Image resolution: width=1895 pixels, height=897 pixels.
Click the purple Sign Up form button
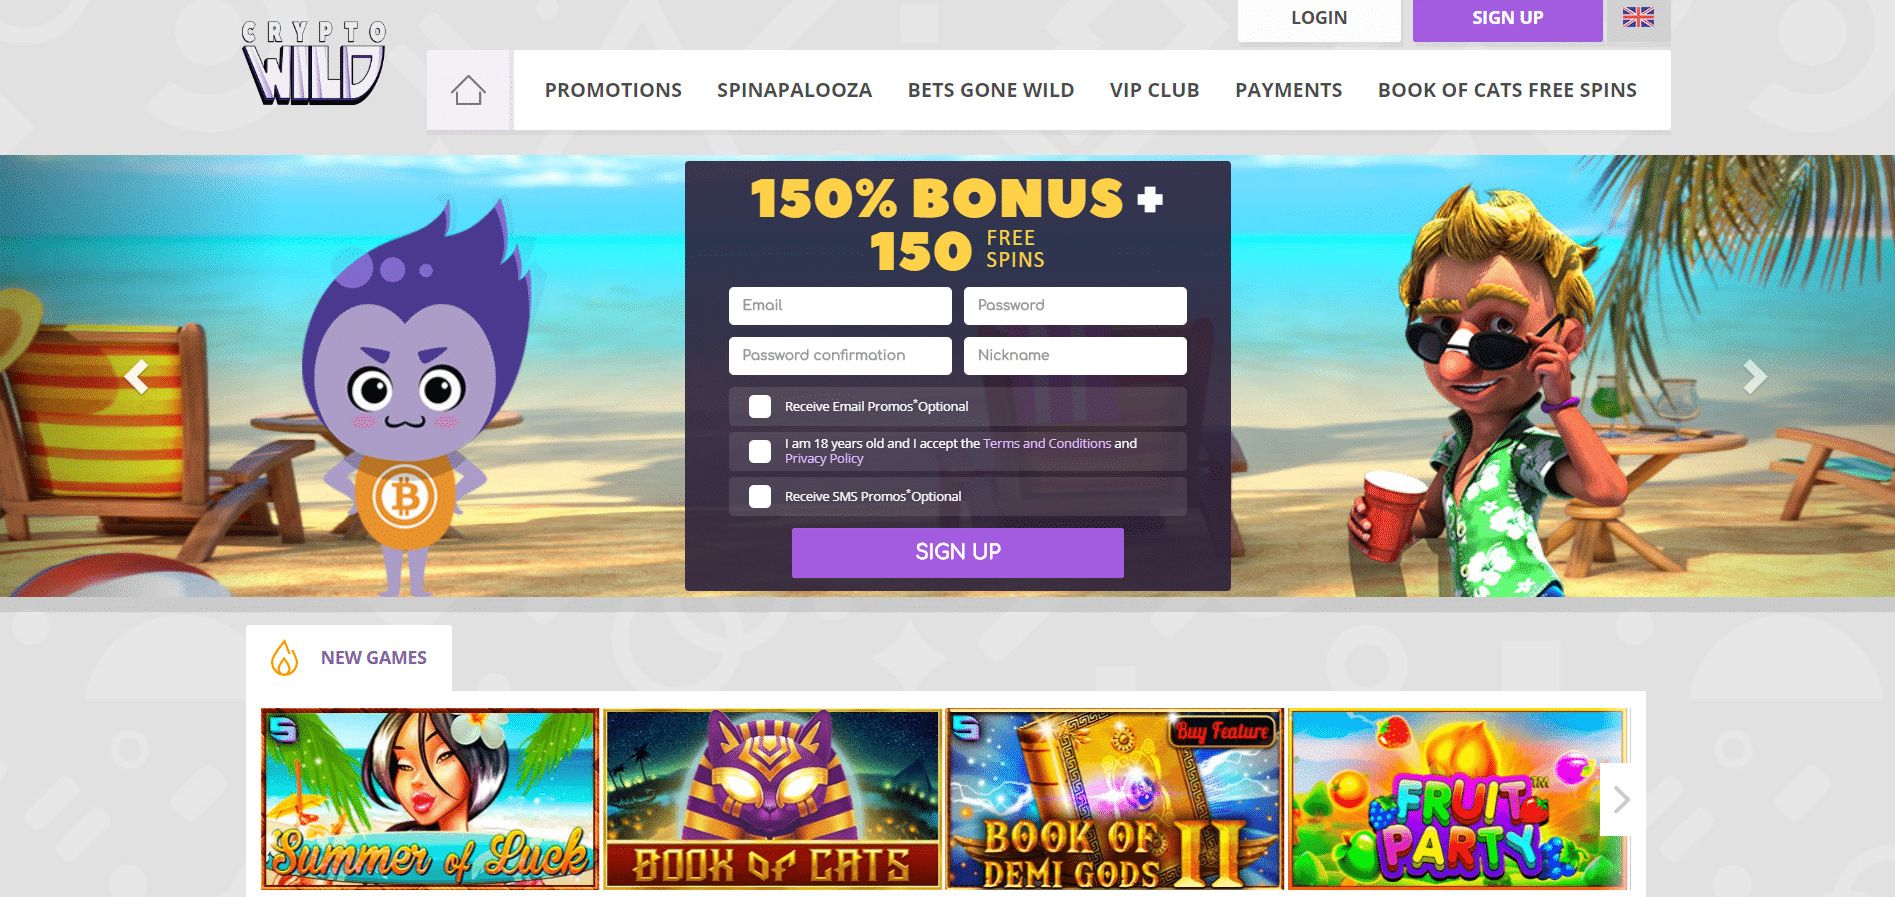958,552
